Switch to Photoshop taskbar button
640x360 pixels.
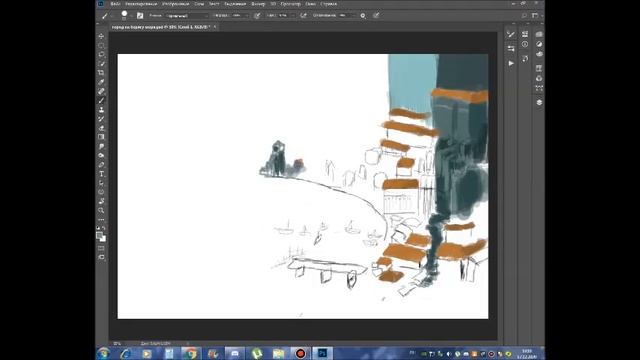point(322,353)
